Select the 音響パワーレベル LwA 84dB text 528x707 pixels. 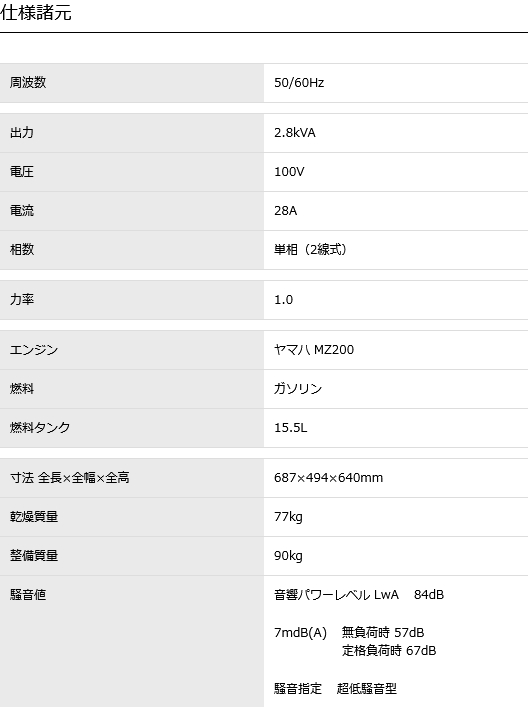(359, 595)
